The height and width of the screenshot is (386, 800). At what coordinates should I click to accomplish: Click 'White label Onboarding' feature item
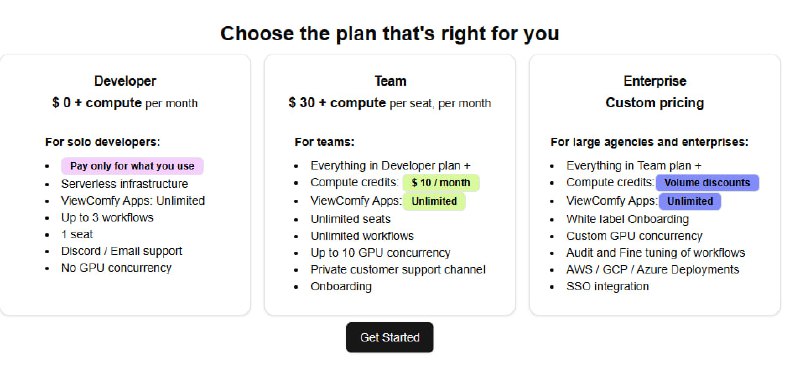[627, 219]
